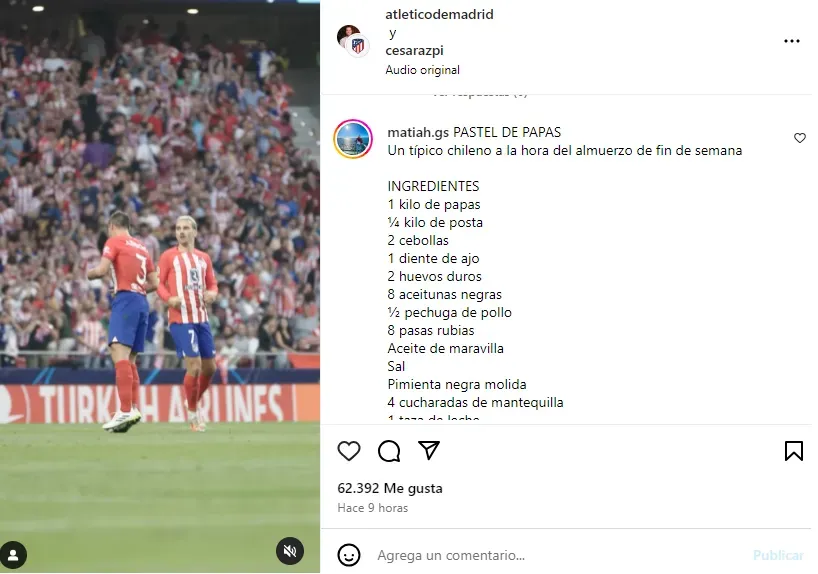Like the post with the heart icon

pyautogui.click(x=348, y=451)
